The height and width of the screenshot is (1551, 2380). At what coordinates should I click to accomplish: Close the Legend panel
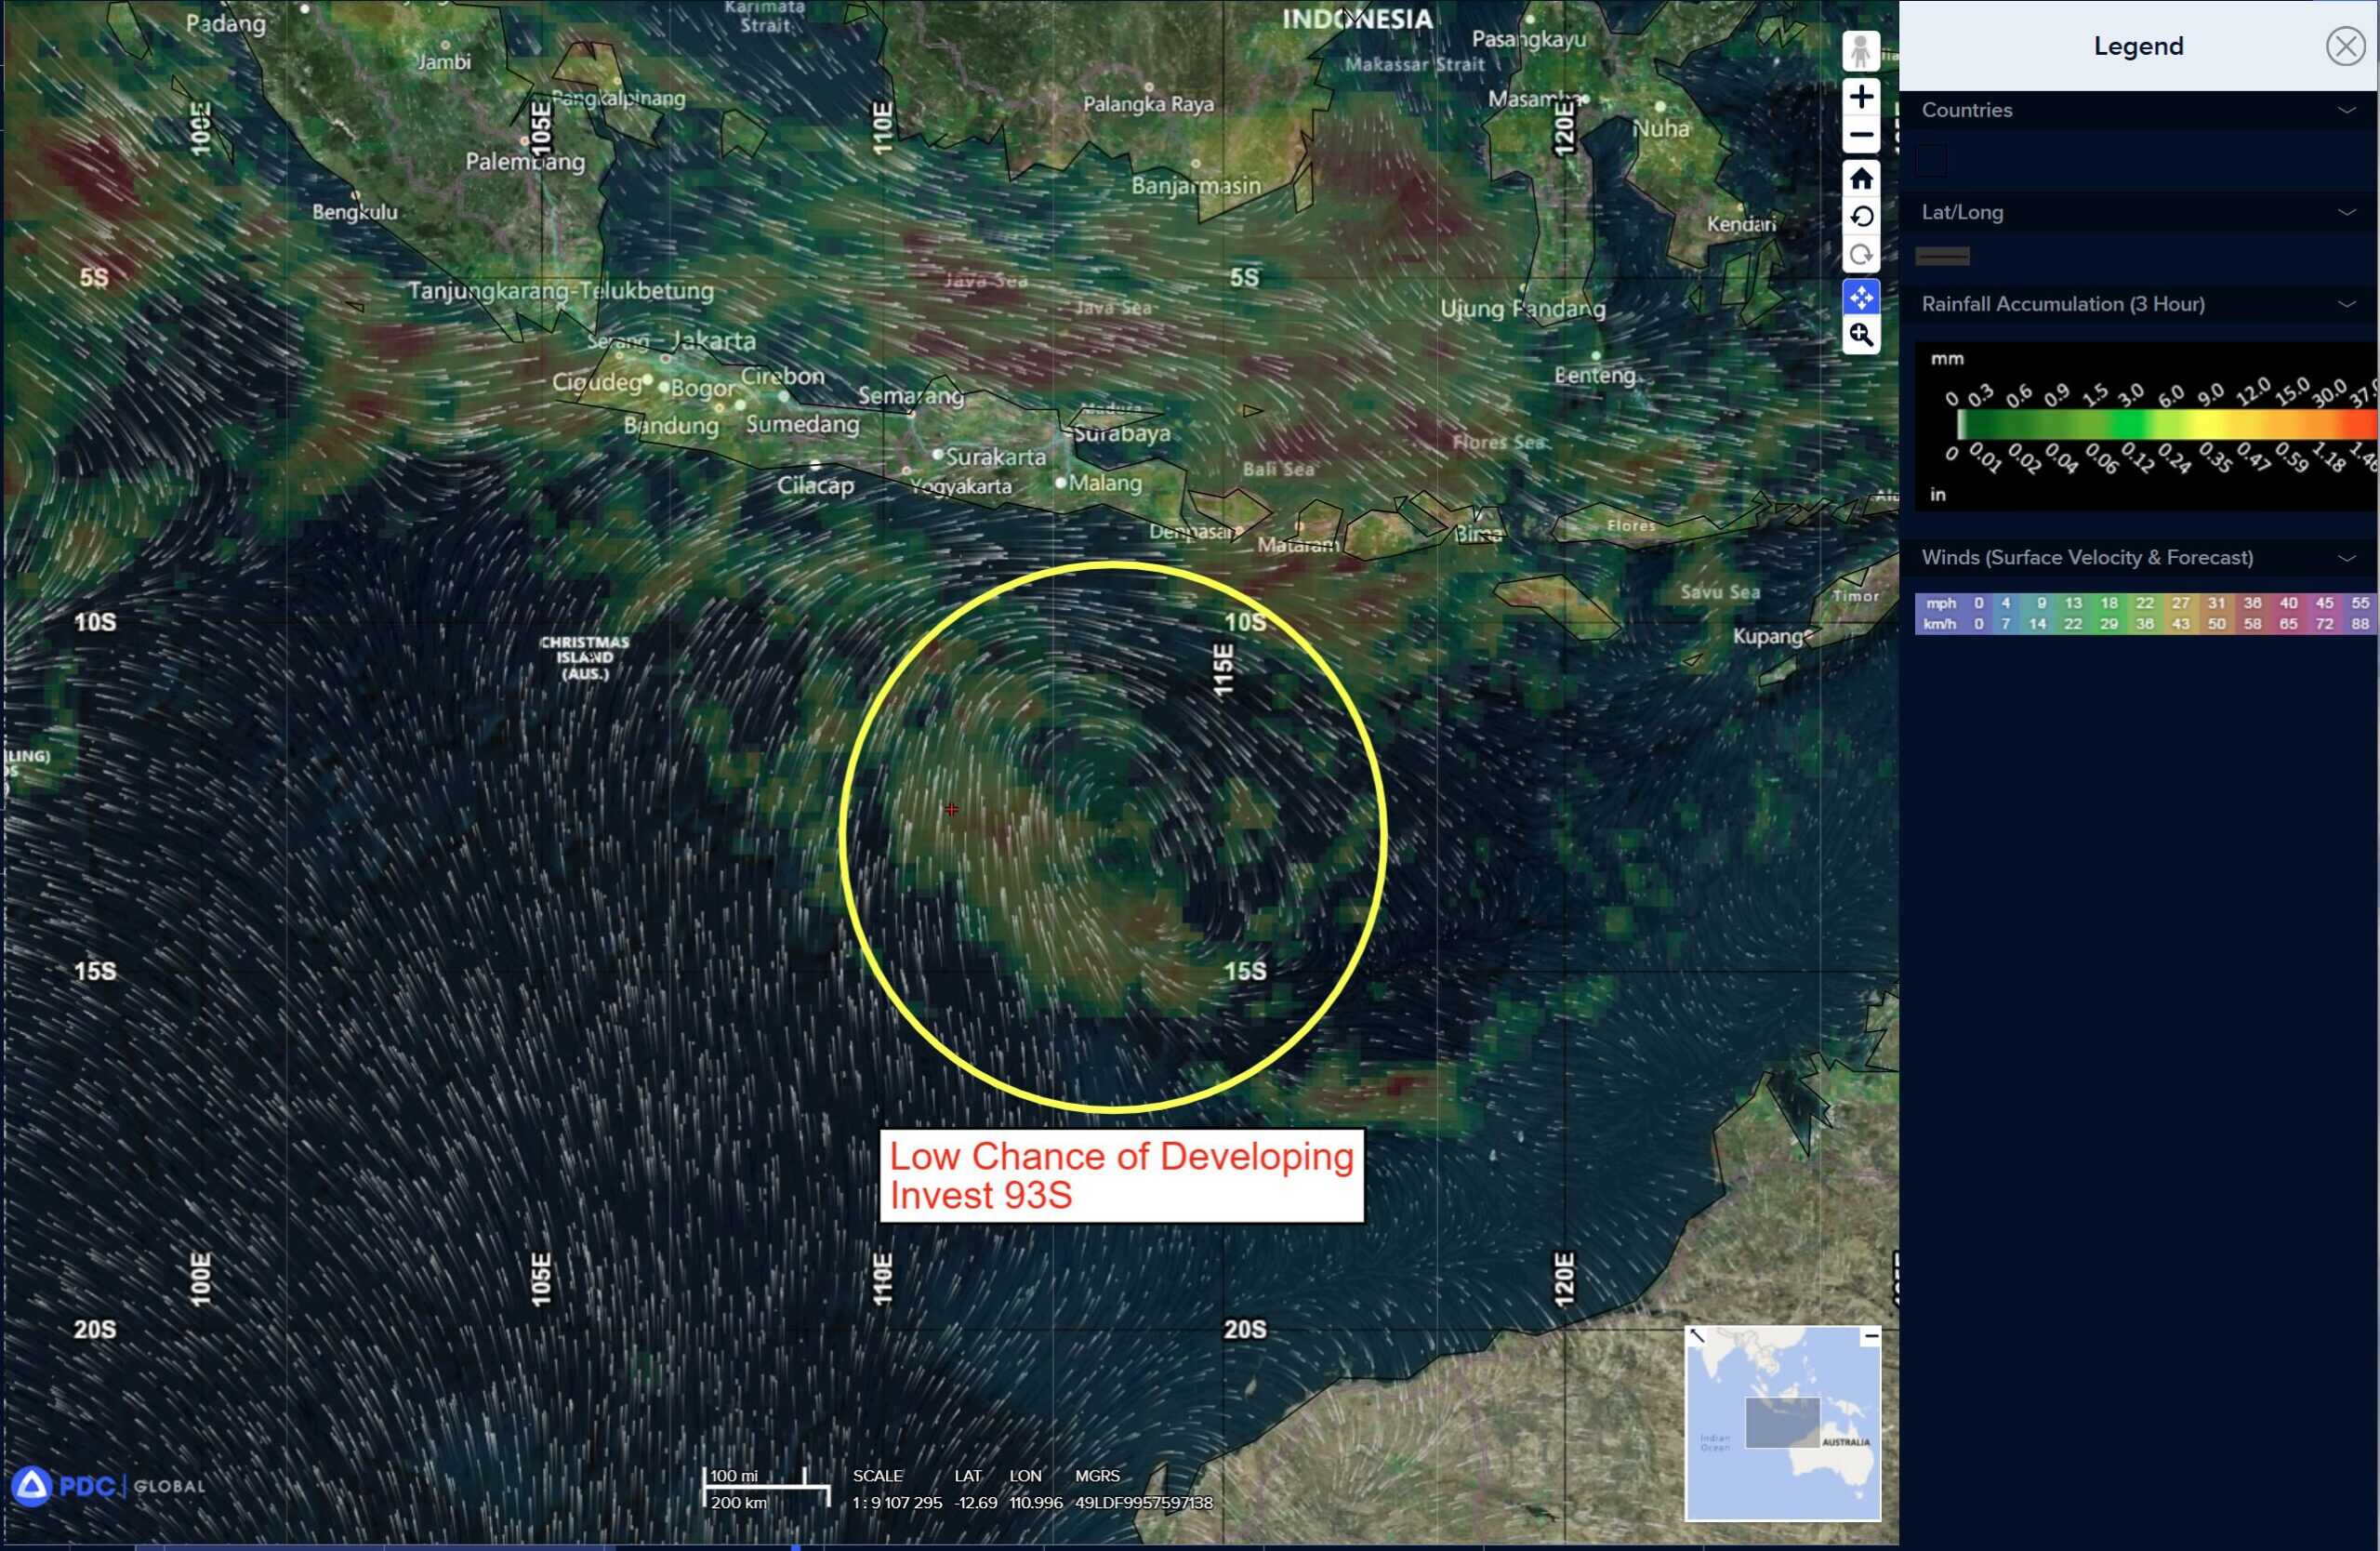[x=2344, y=46]
